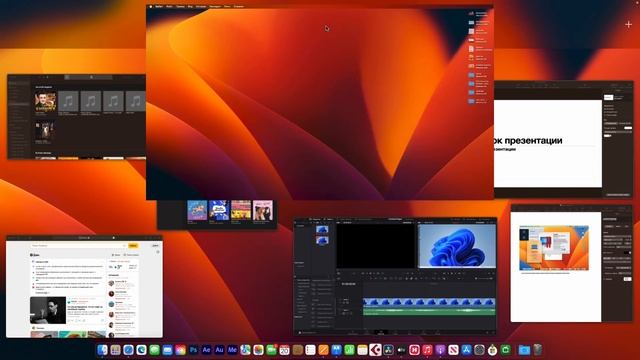
Task: Open Launchpad in the Dock
Action: pos(116,350)
